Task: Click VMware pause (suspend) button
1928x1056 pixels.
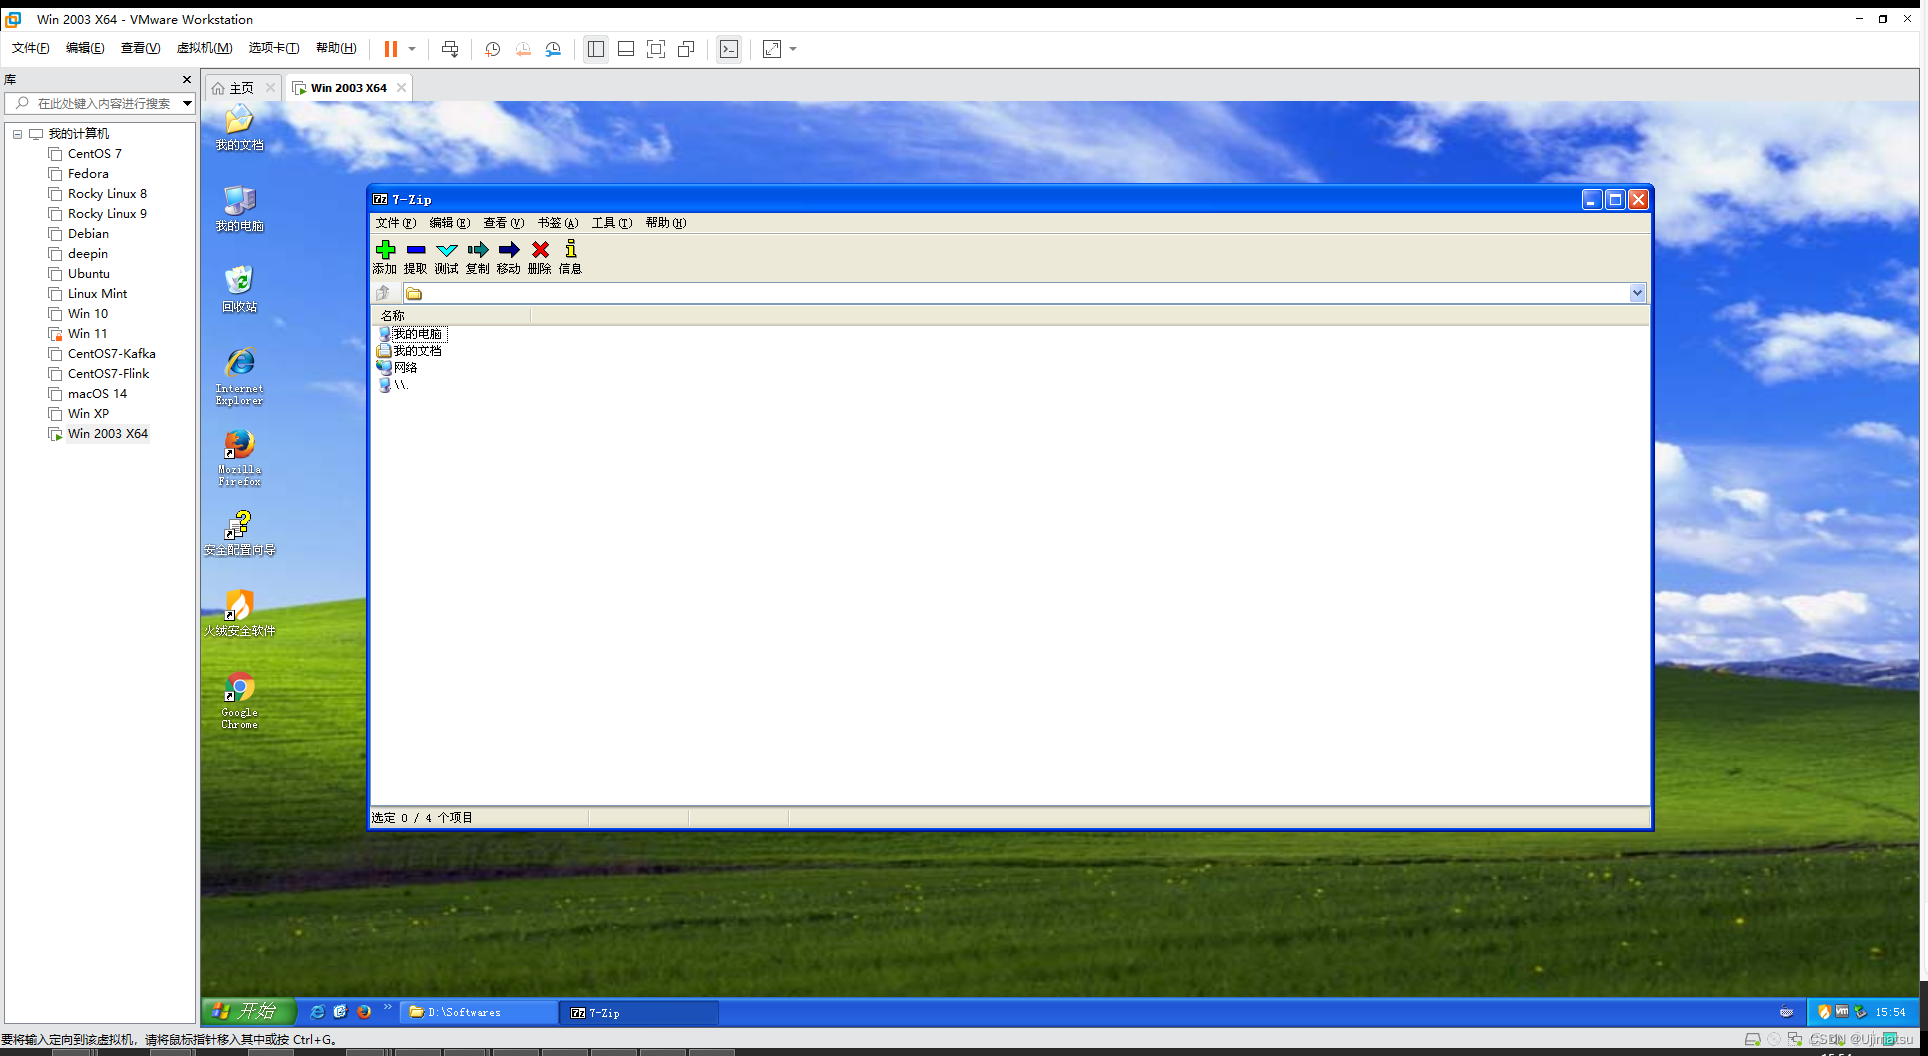Action: pyautogui.click(x=391, y=49)
